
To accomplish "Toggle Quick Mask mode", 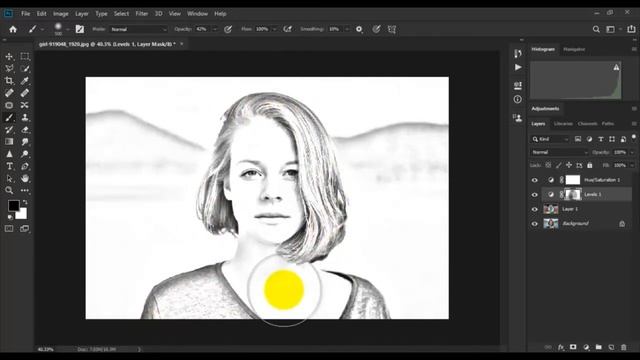I will [x=9, y=229].
